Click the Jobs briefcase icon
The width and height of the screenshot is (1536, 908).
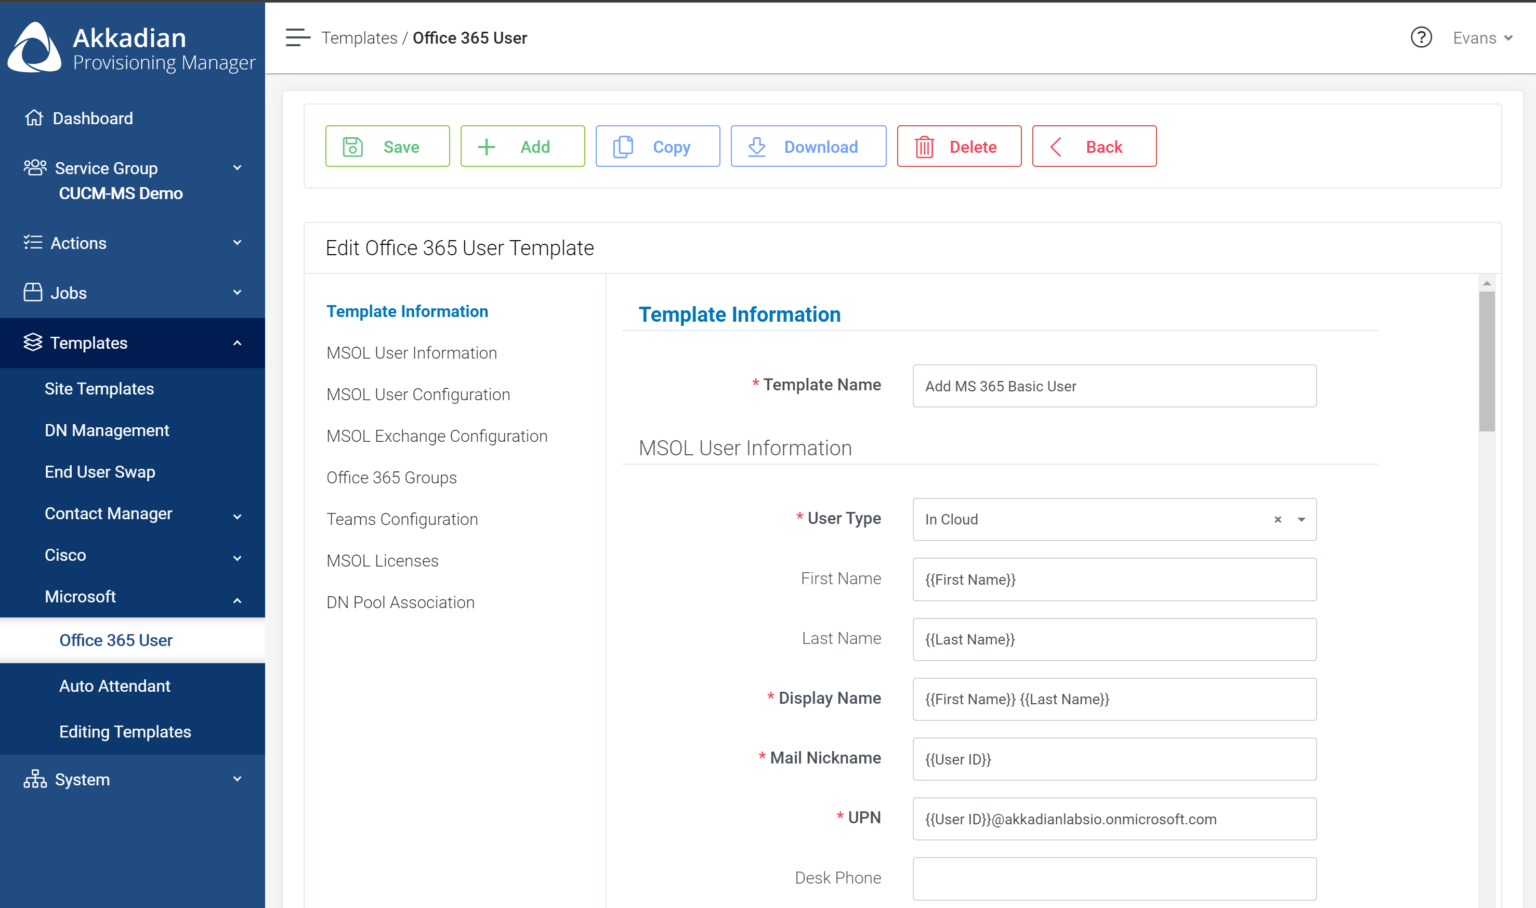coord(33,292)
